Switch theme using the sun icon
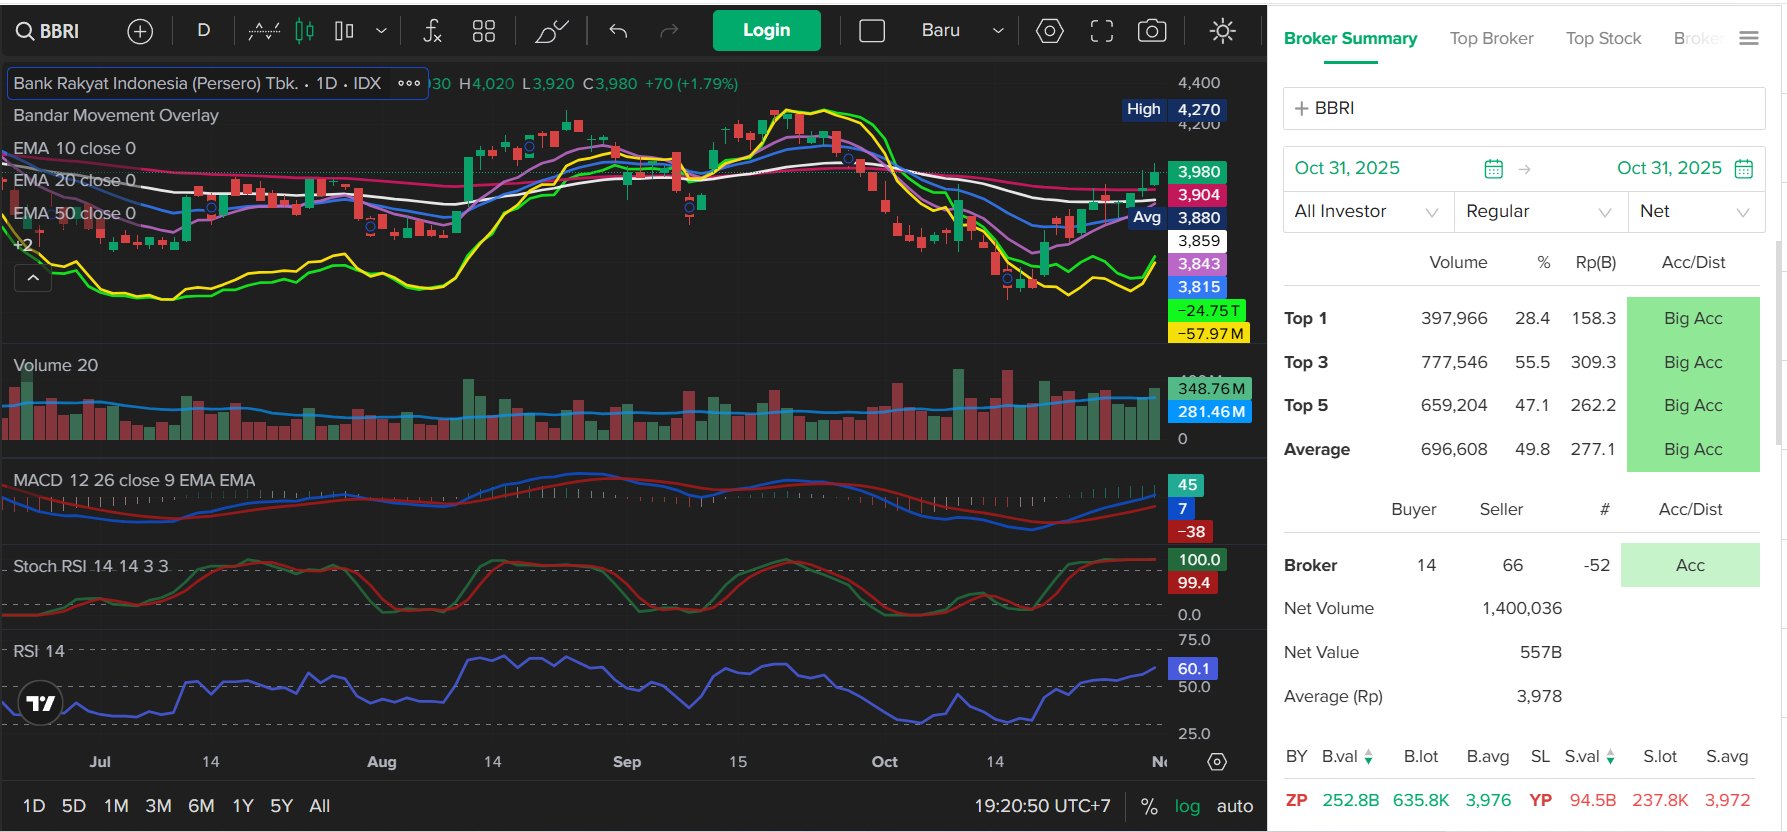1787x832 pixels. coord(1222,32)
